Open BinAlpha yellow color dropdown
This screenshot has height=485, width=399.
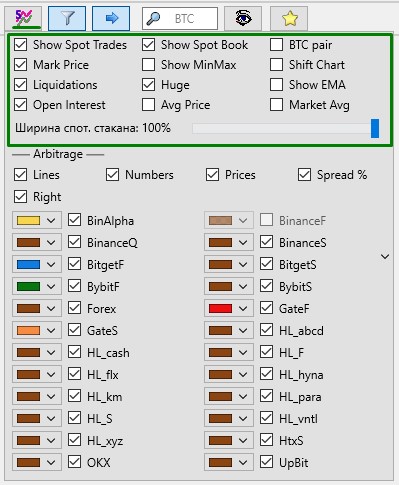coord(37,220)
